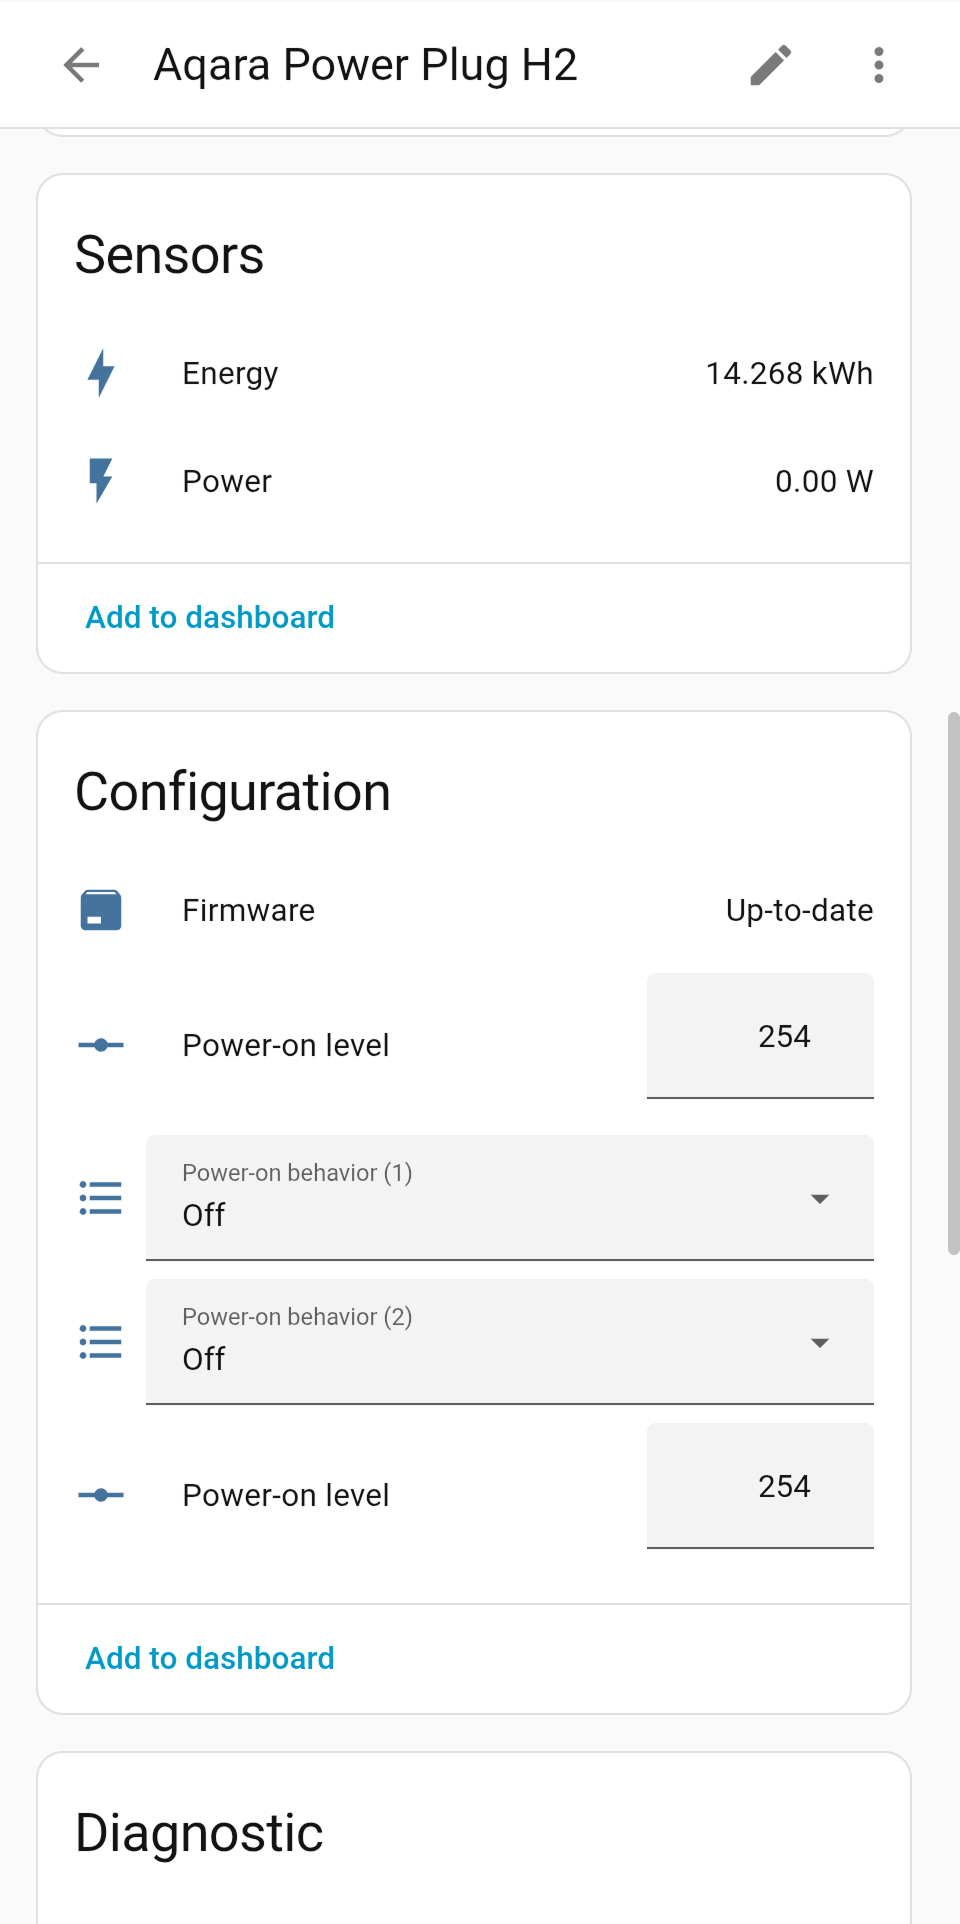Tap the pencil edit icon
This screenshot has width=960, height=1924.
(771, 65)
